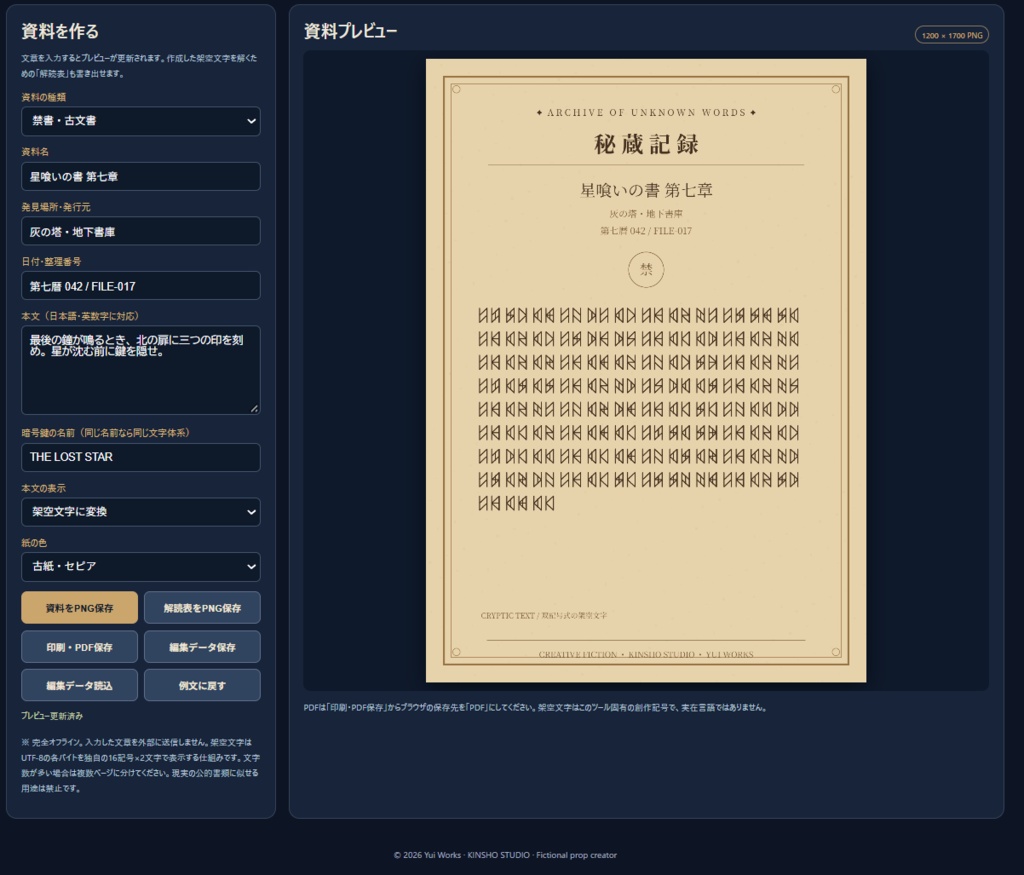This screenshot has width=1024, height=875.
Task: Click the プレビュー更新済み status text
Action: (x=52, y=716)
